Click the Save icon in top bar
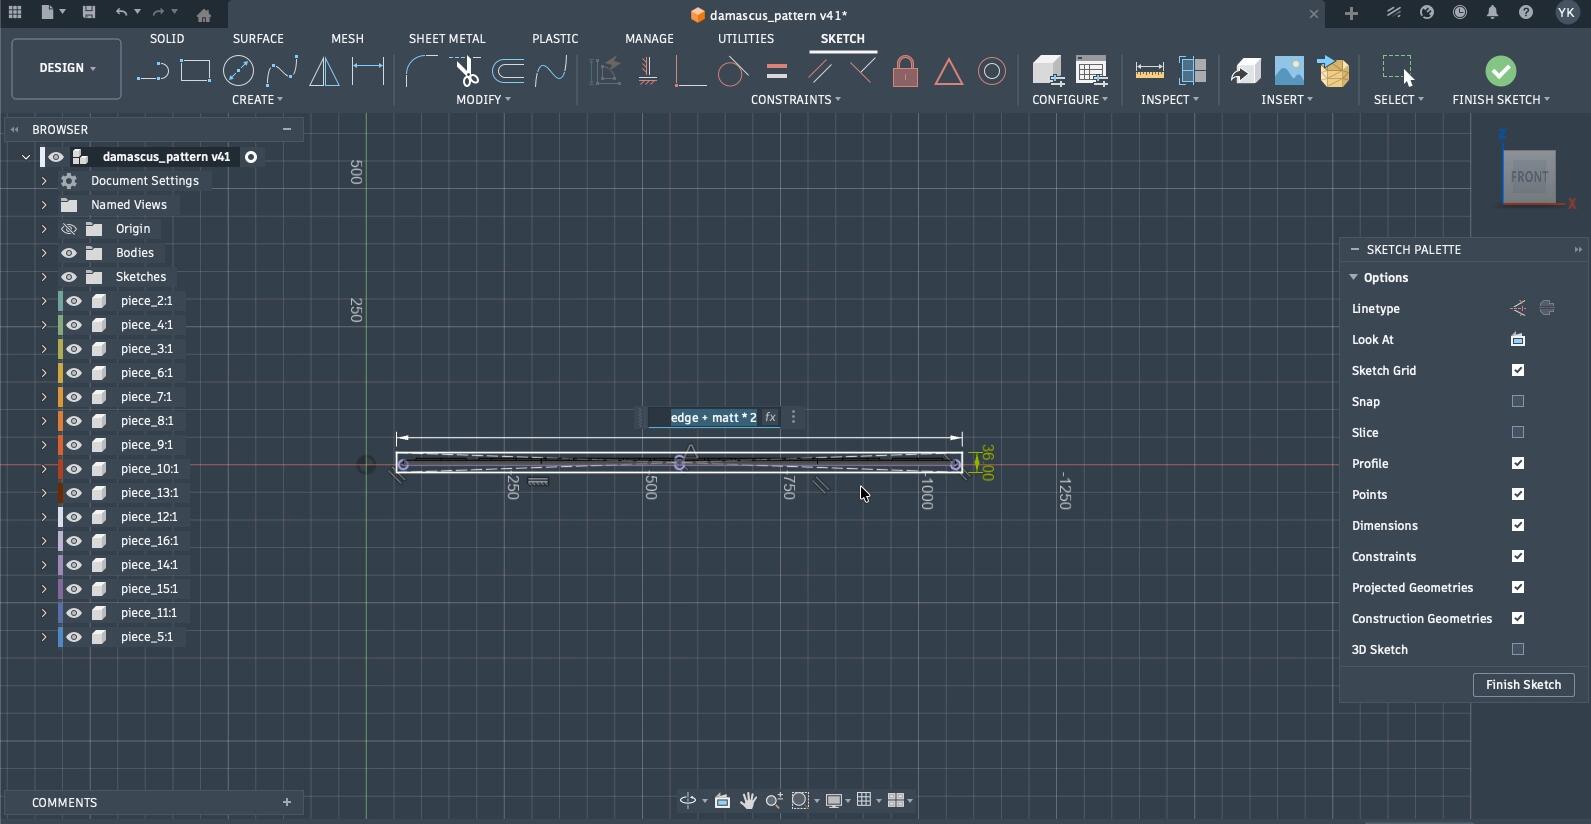The width and height of the screenshot is (1591, 824). point(88,13)
